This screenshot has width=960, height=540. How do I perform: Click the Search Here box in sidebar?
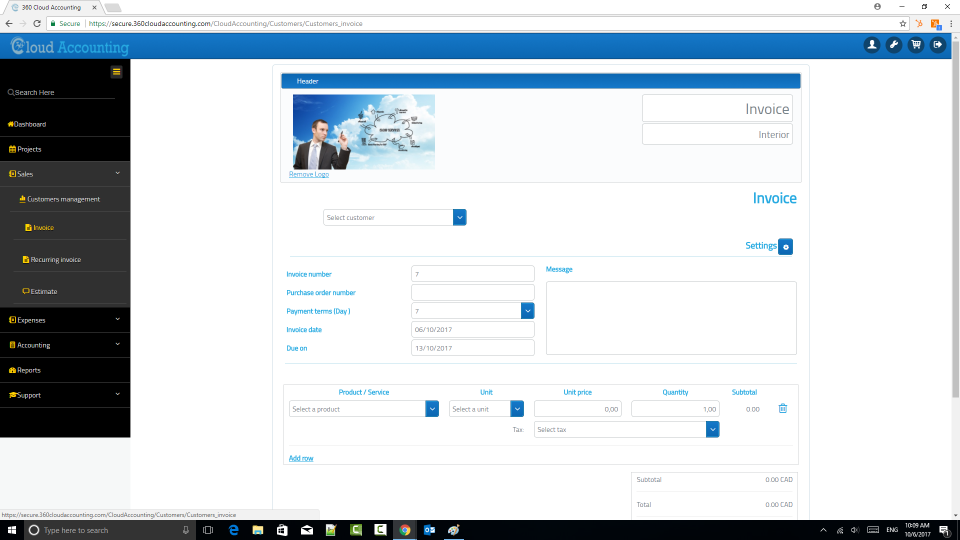(x=64, y=92)
